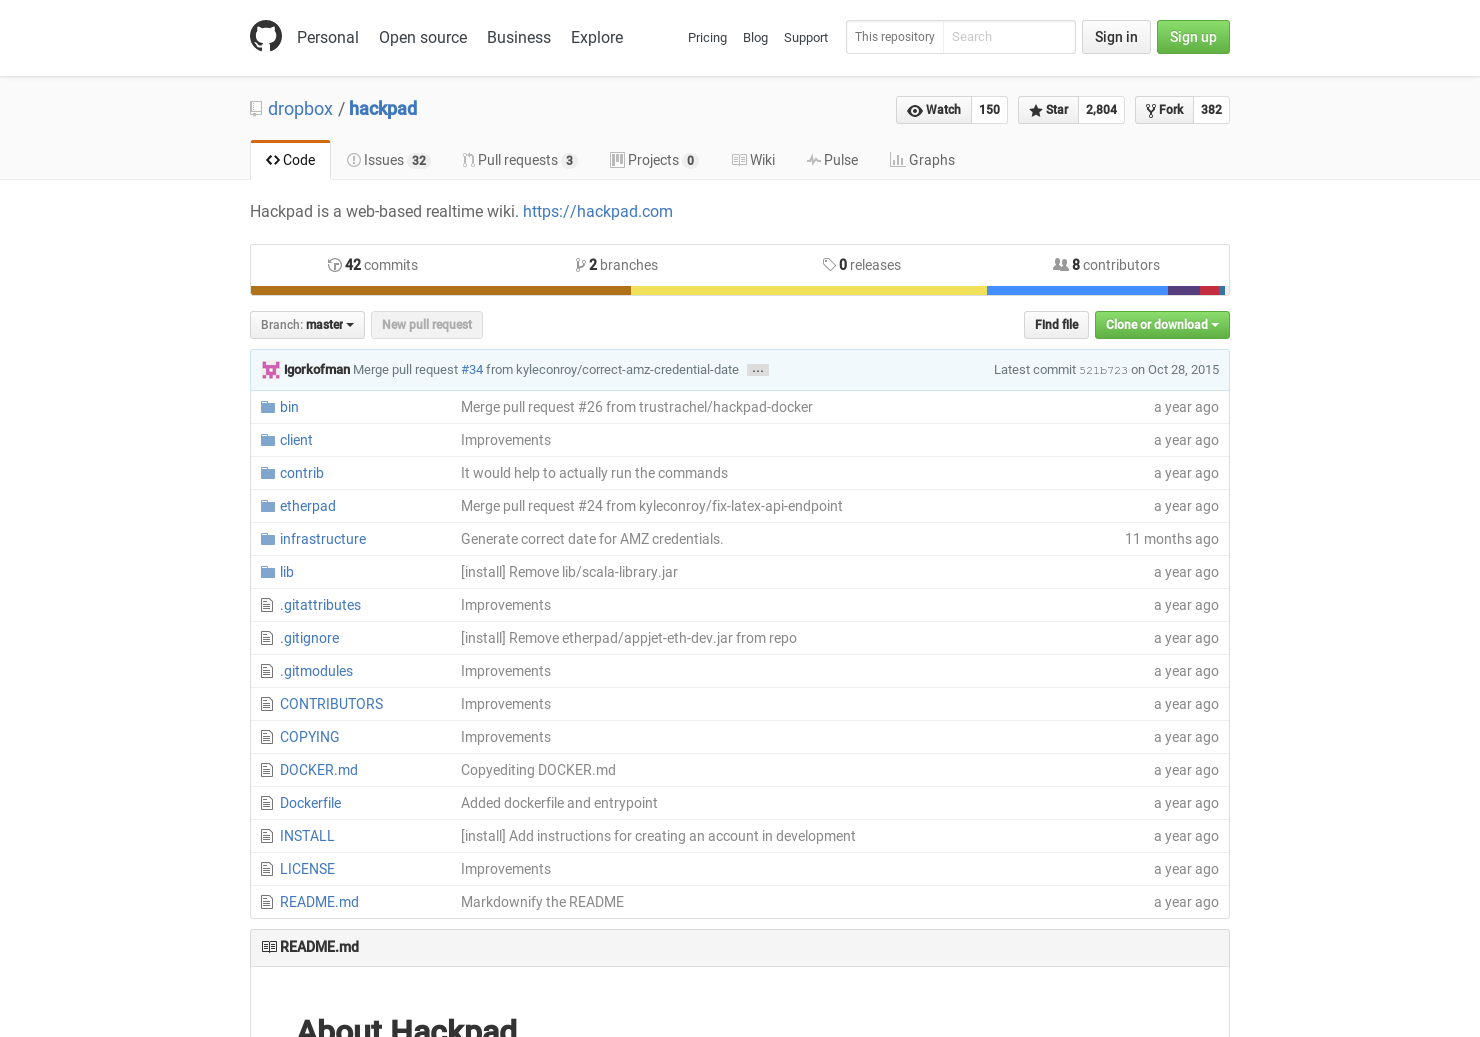Viewport: 1480px width, 1037px height.
Task: Star the hackpad repository
Action: pyautogui.click(x=1047, y=110)
